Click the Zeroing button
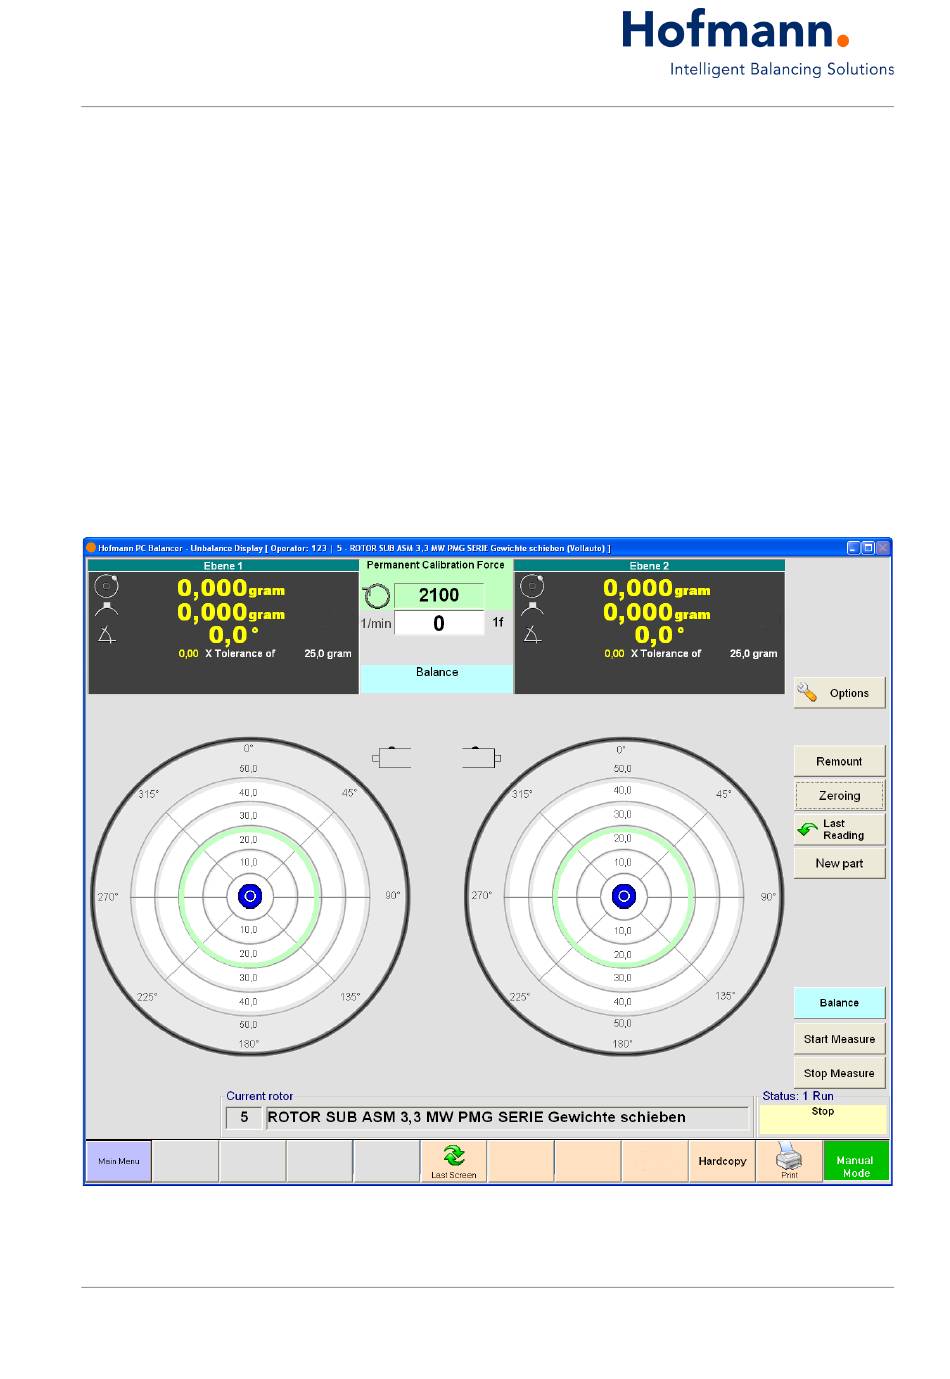The height and width of the screenshot is (1379, 950). [x=839, y=795]
